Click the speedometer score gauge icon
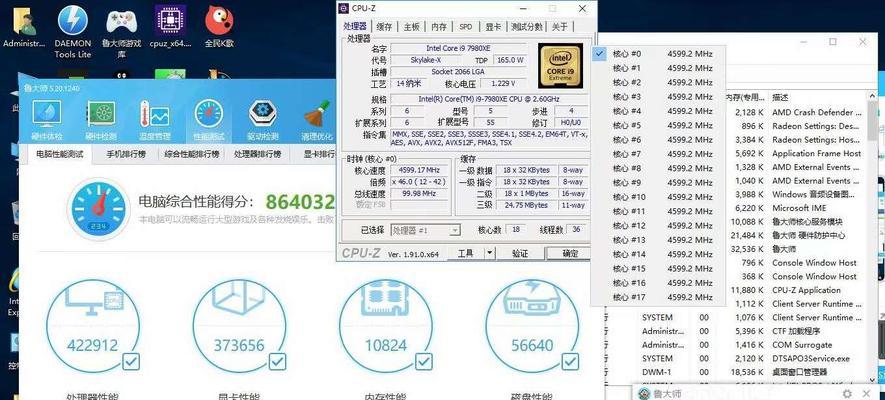 [99, 208]
